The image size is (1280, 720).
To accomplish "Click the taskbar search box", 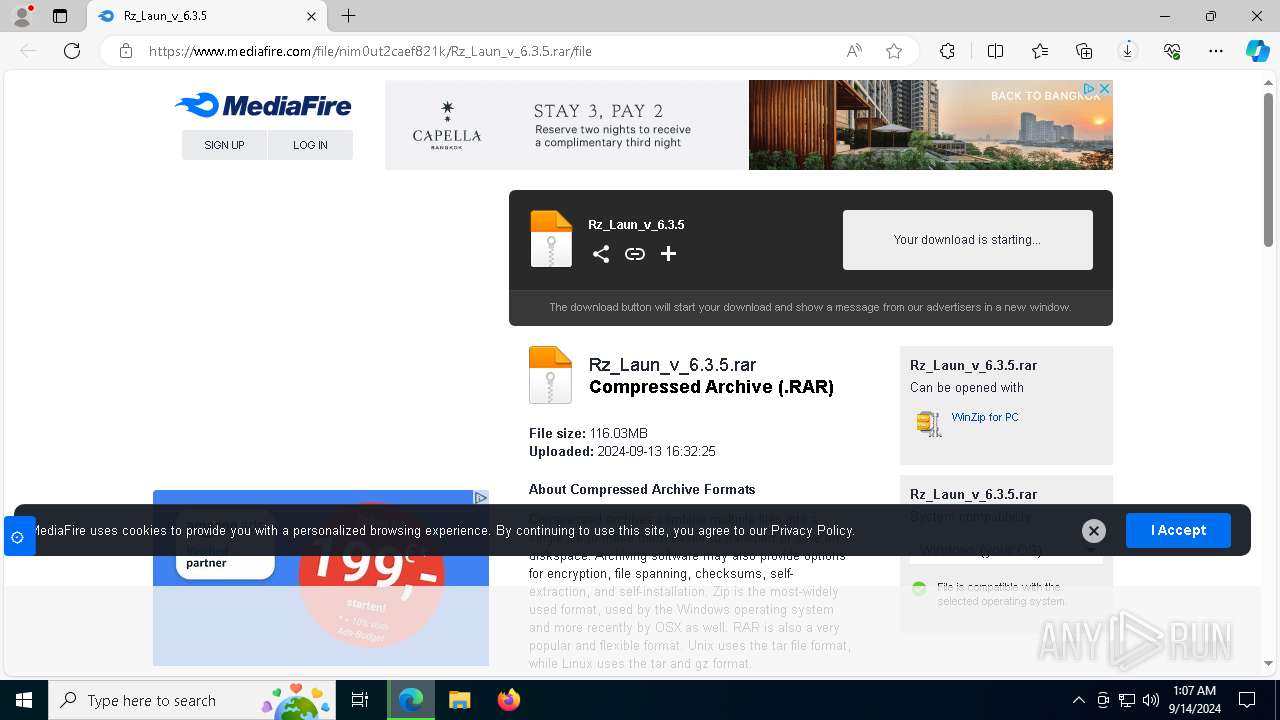I will tap(192, 700).
